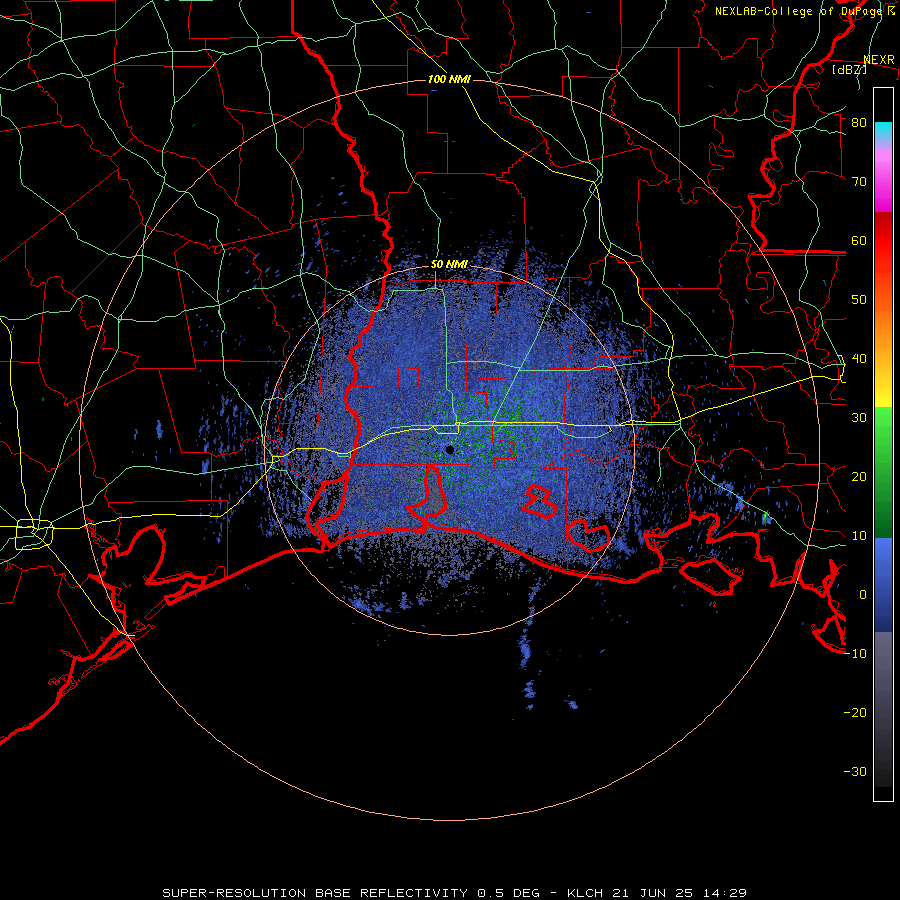The image size is (900, 900).
Task: Click the 40 dBZ legend value
Action: (x=859, y=359)
